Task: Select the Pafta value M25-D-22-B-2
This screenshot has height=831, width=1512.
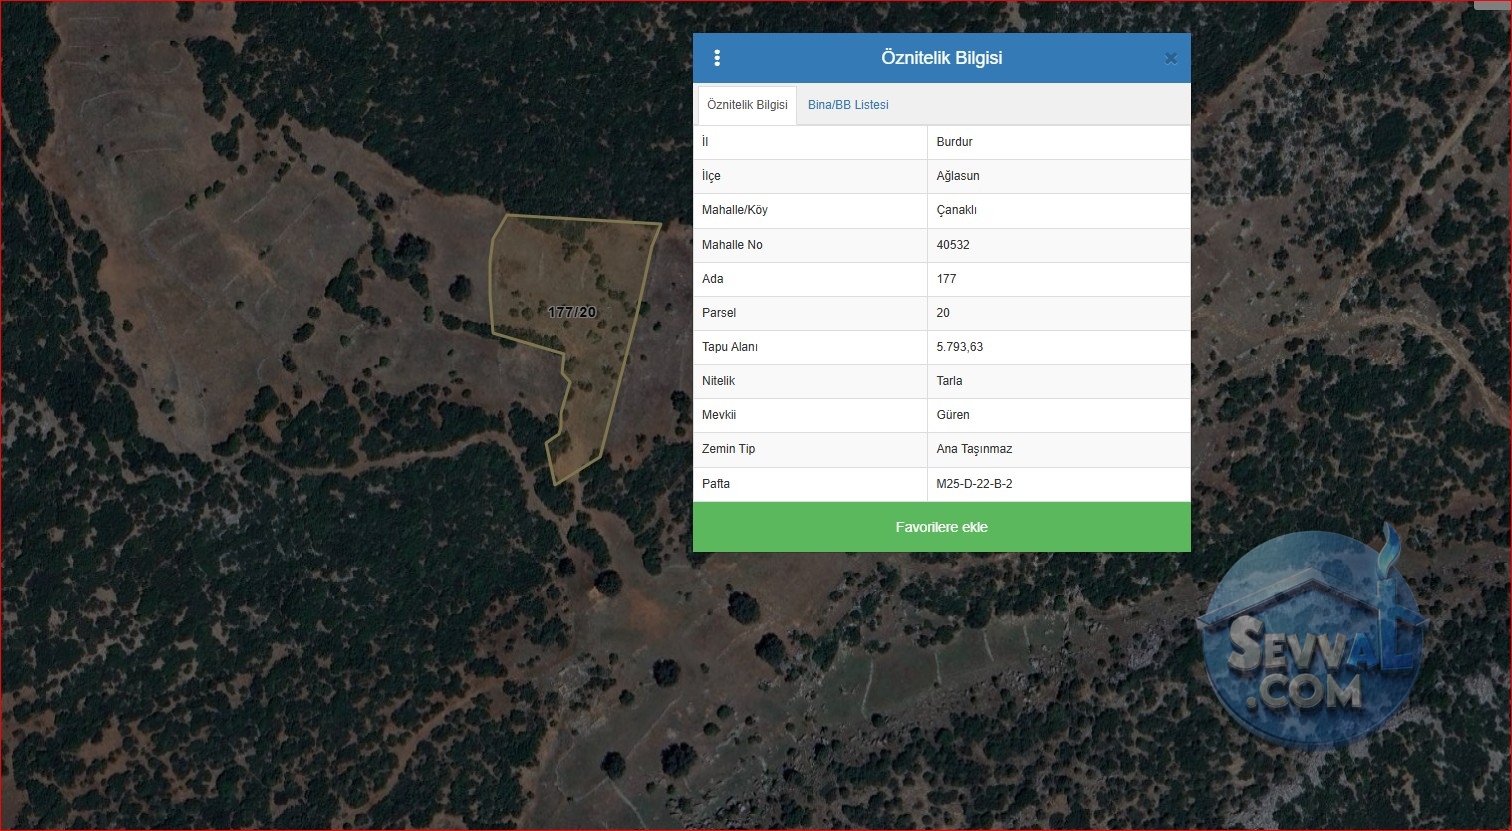Action: pyautogui.click(x=974, y=484)
